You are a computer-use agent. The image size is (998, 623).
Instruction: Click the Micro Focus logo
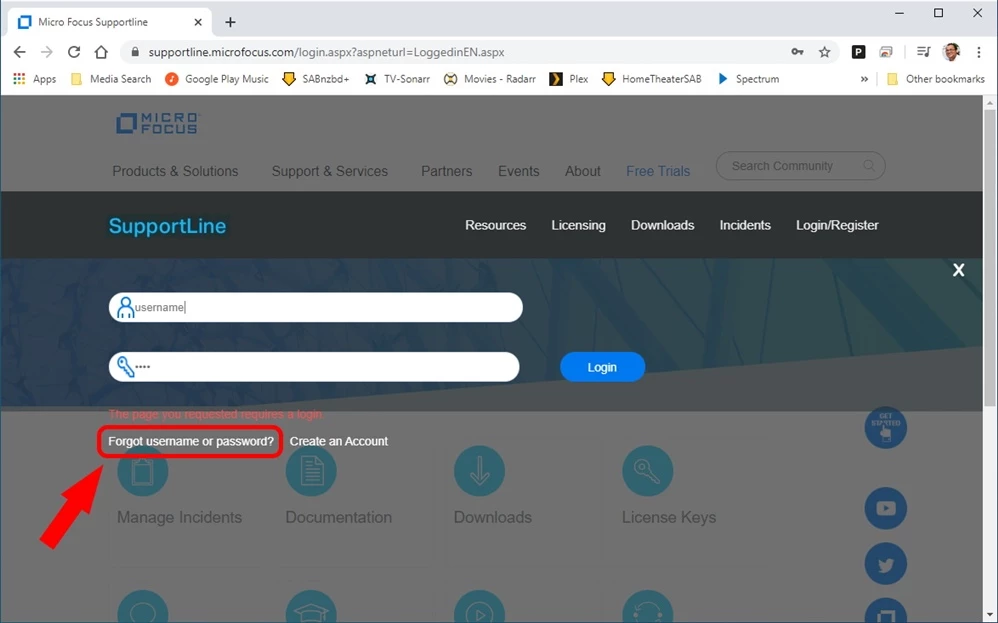[157, 123]
